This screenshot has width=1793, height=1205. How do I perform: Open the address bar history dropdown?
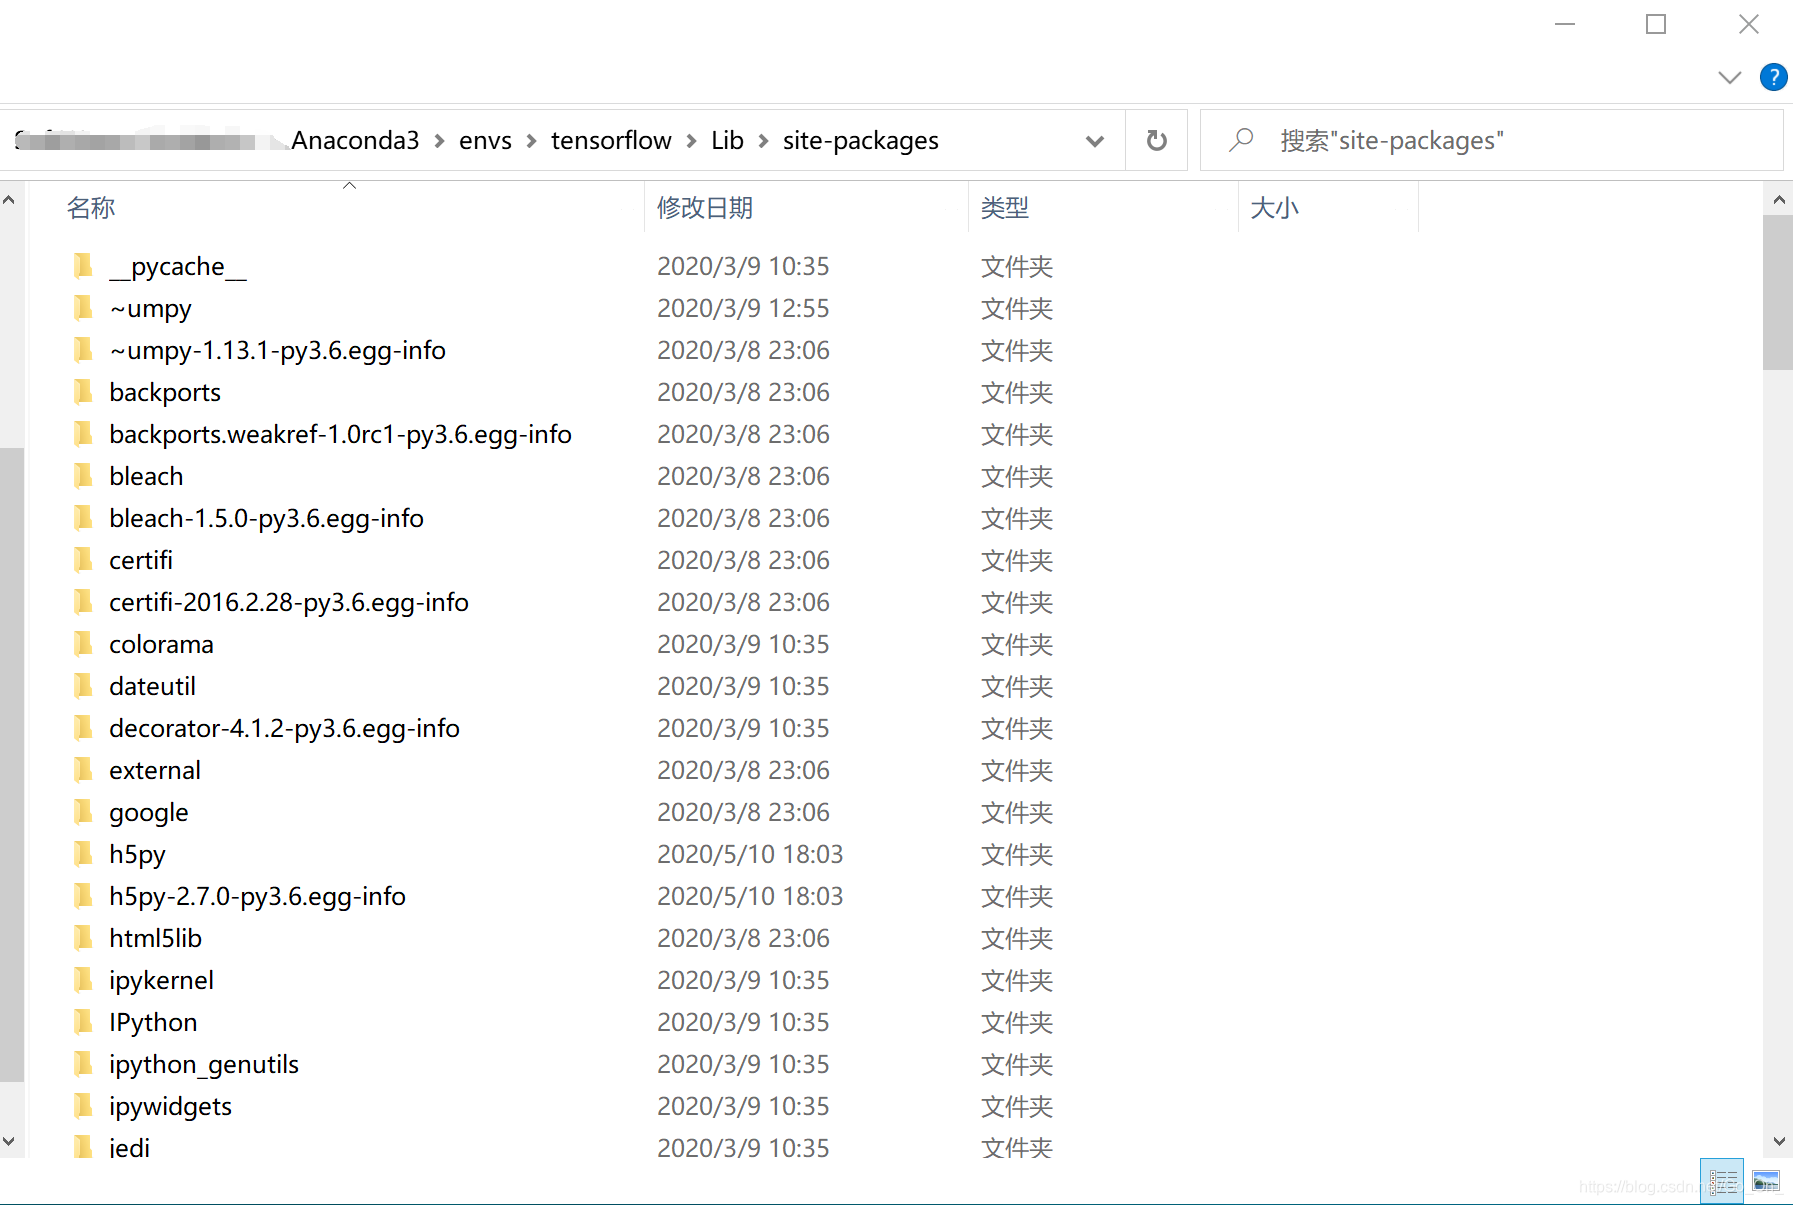point(1095,141)
